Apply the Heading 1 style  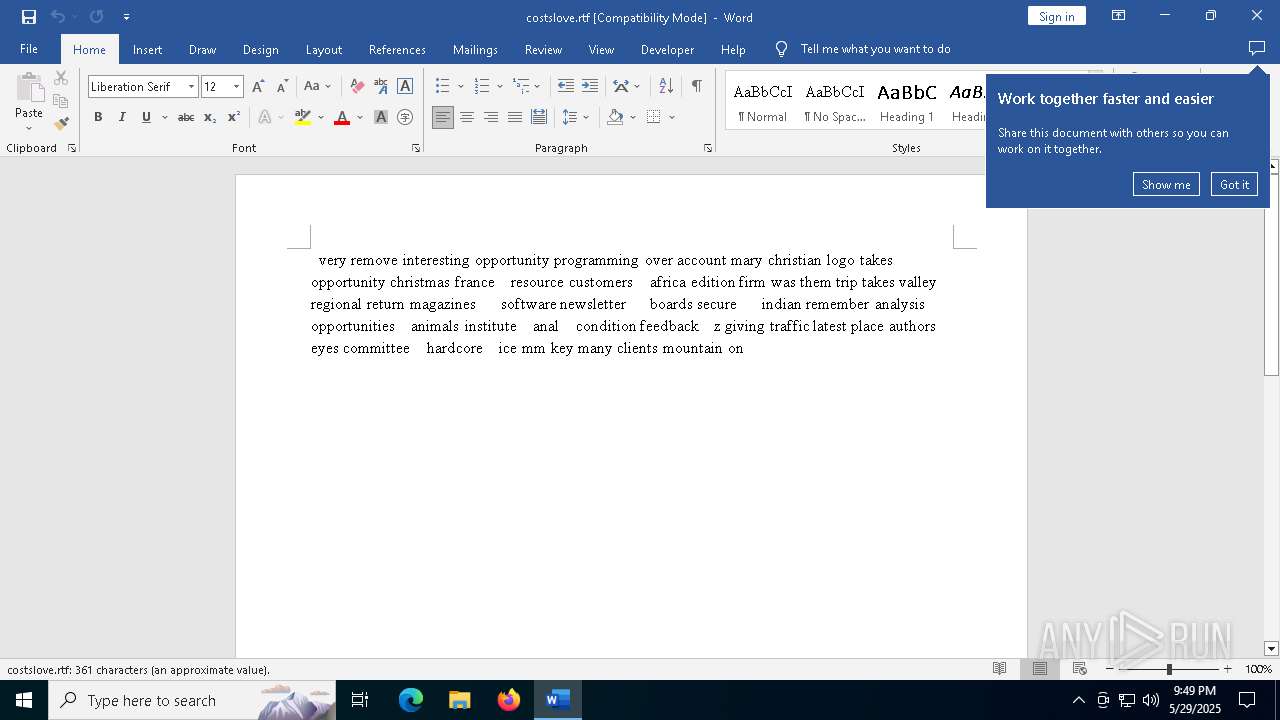[907, 102]
